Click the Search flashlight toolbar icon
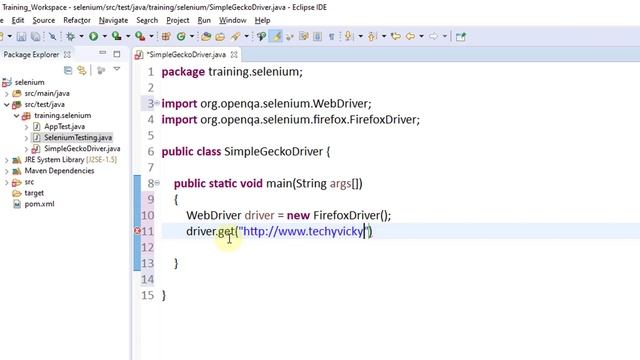 point(236,37)
